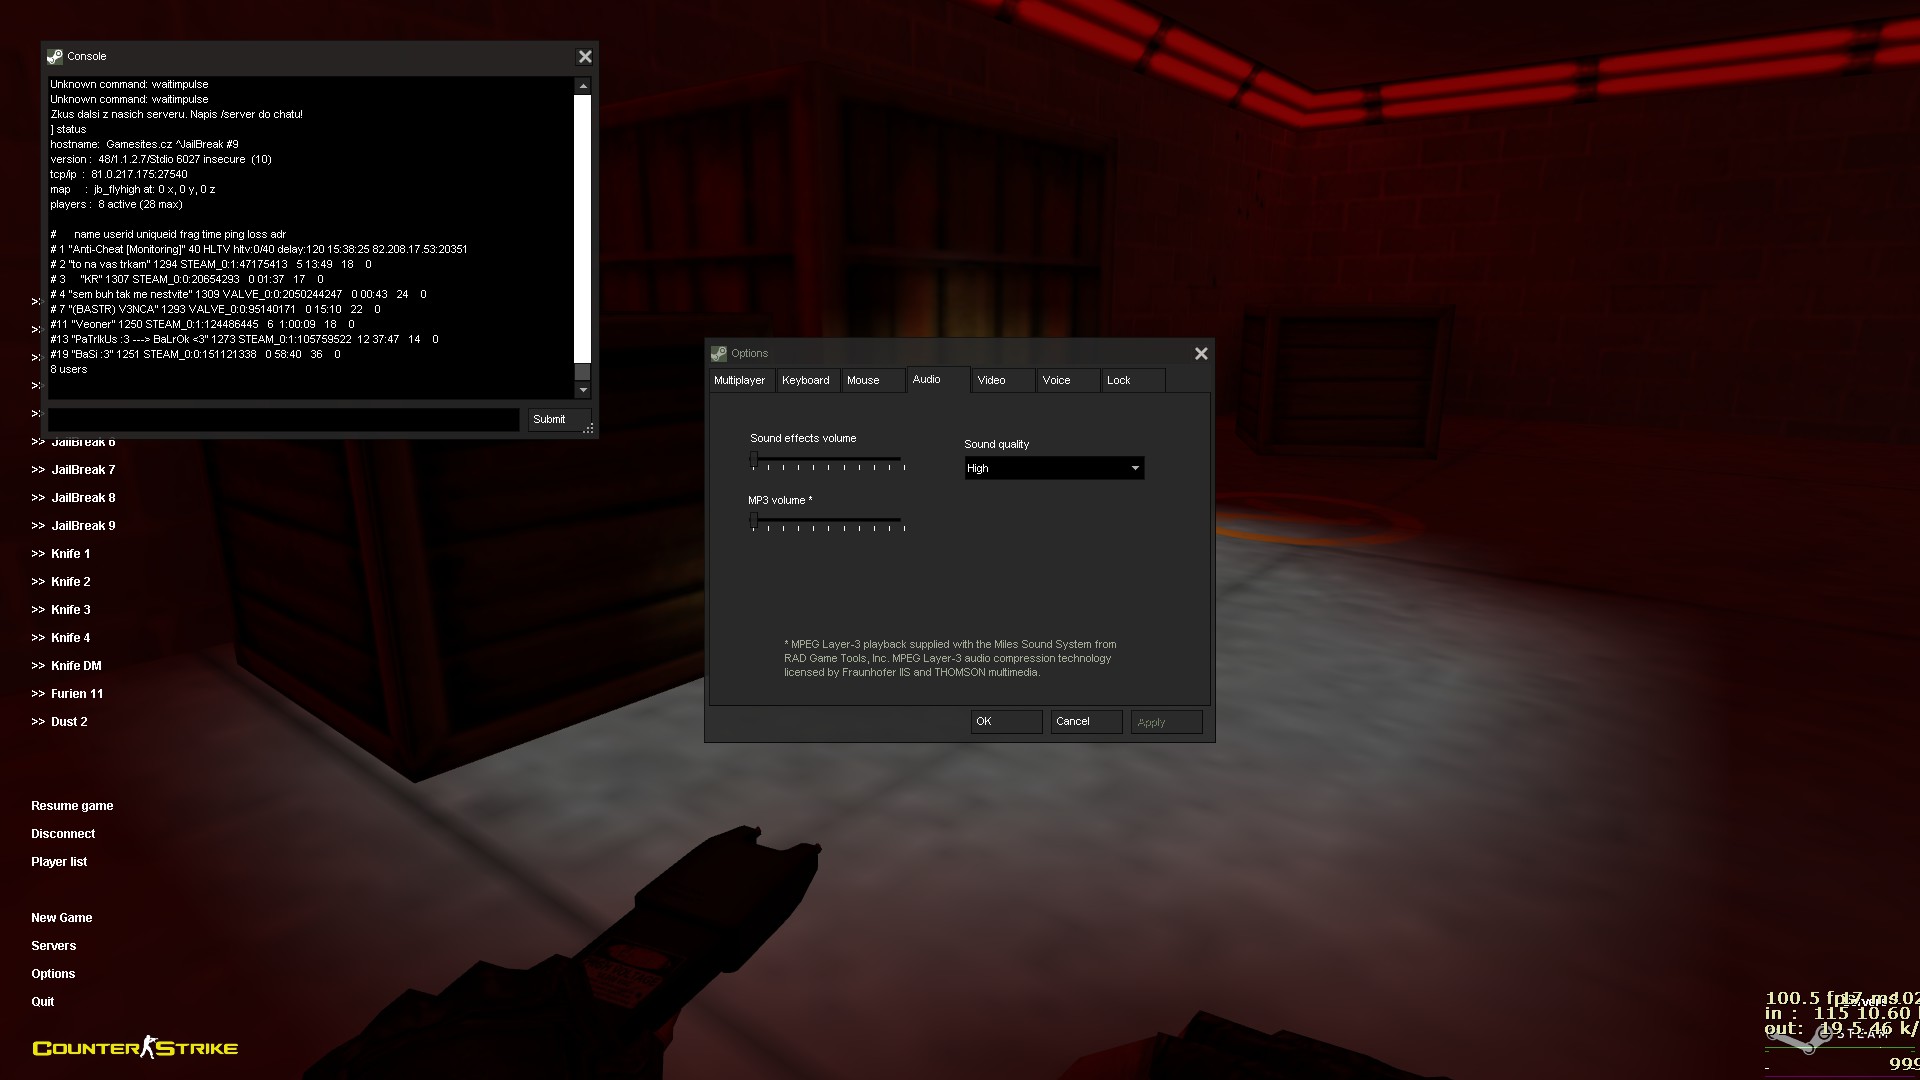This screenshot has width=1920, height=1080.
Task: Click the console command input field
Action: pyautogui.click(x=284, y=420)
